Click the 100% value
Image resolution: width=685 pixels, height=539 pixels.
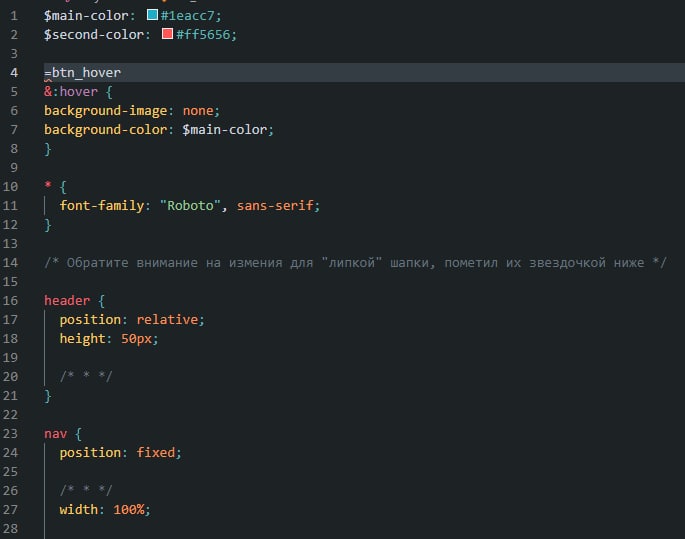129,510
